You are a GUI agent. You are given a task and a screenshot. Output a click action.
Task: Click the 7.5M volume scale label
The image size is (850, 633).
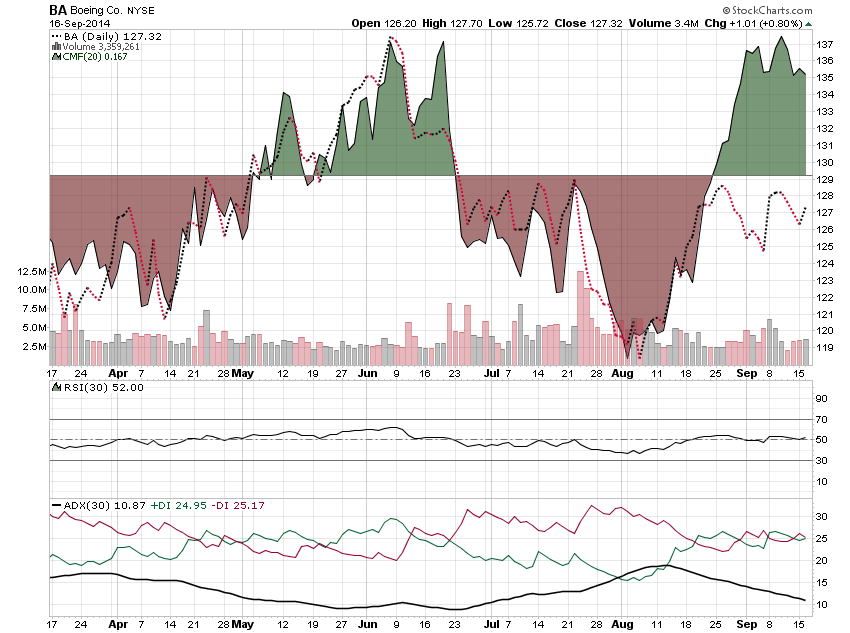point(35,309)
